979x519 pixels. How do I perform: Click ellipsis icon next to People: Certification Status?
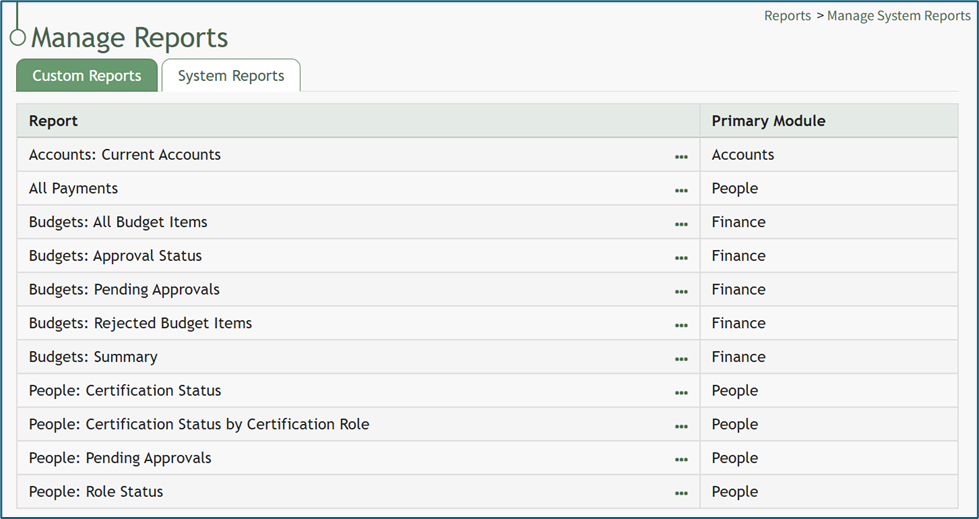click(681, 392)
